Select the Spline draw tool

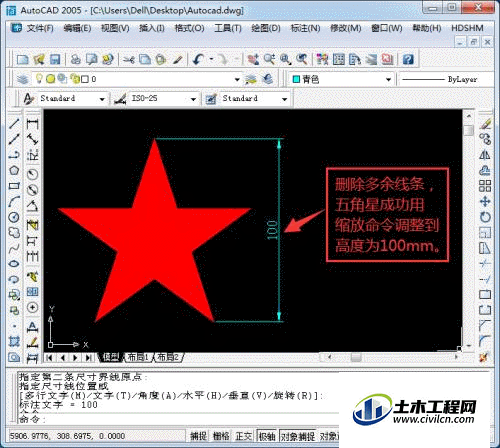coord(14,248)
